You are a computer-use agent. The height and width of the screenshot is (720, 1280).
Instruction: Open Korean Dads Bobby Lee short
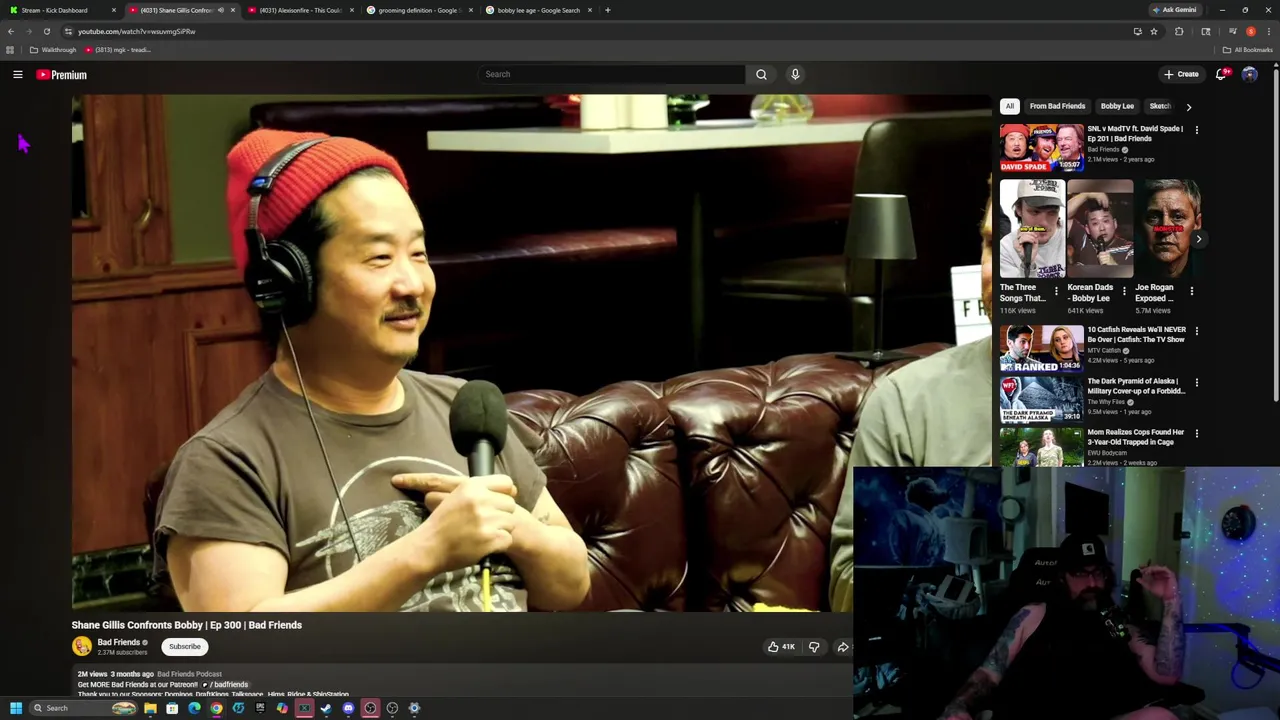pyautogui.click(x=1100, y=229)
